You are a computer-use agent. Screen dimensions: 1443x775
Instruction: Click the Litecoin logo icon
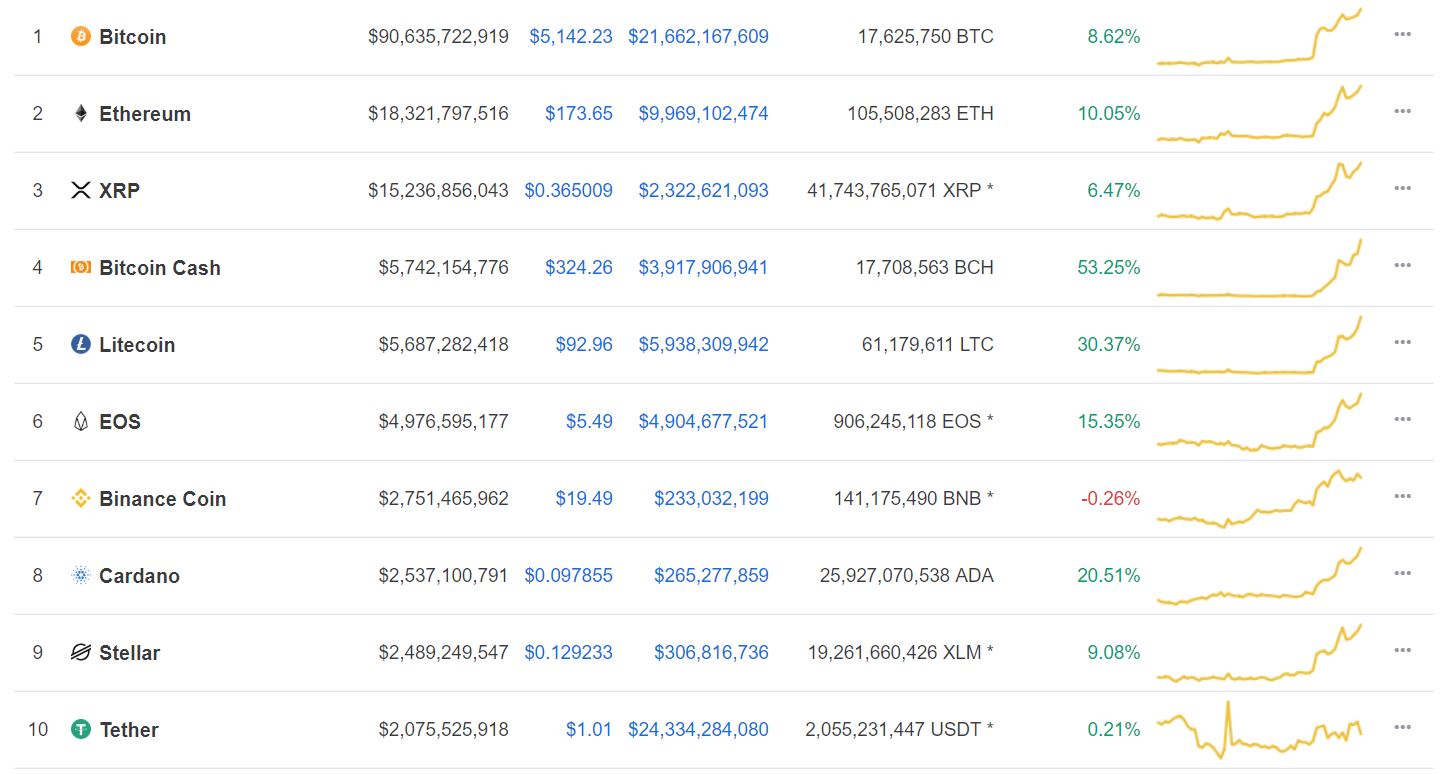point(81,344)
